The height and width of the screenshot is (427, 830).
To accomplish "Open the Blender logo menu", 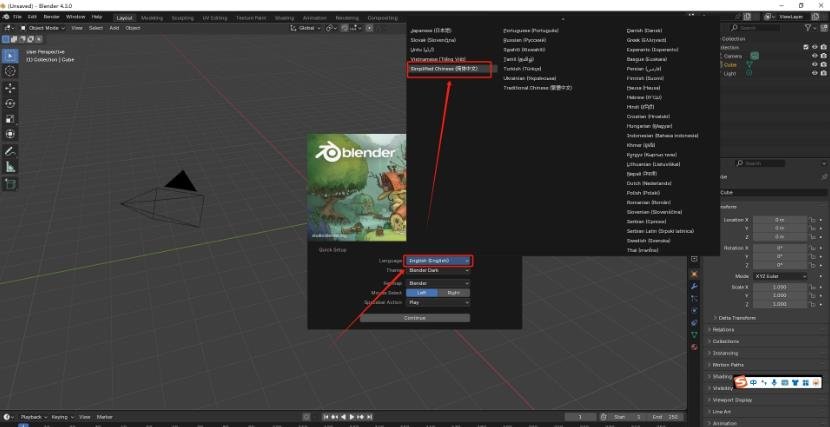I will click(6, 17).
